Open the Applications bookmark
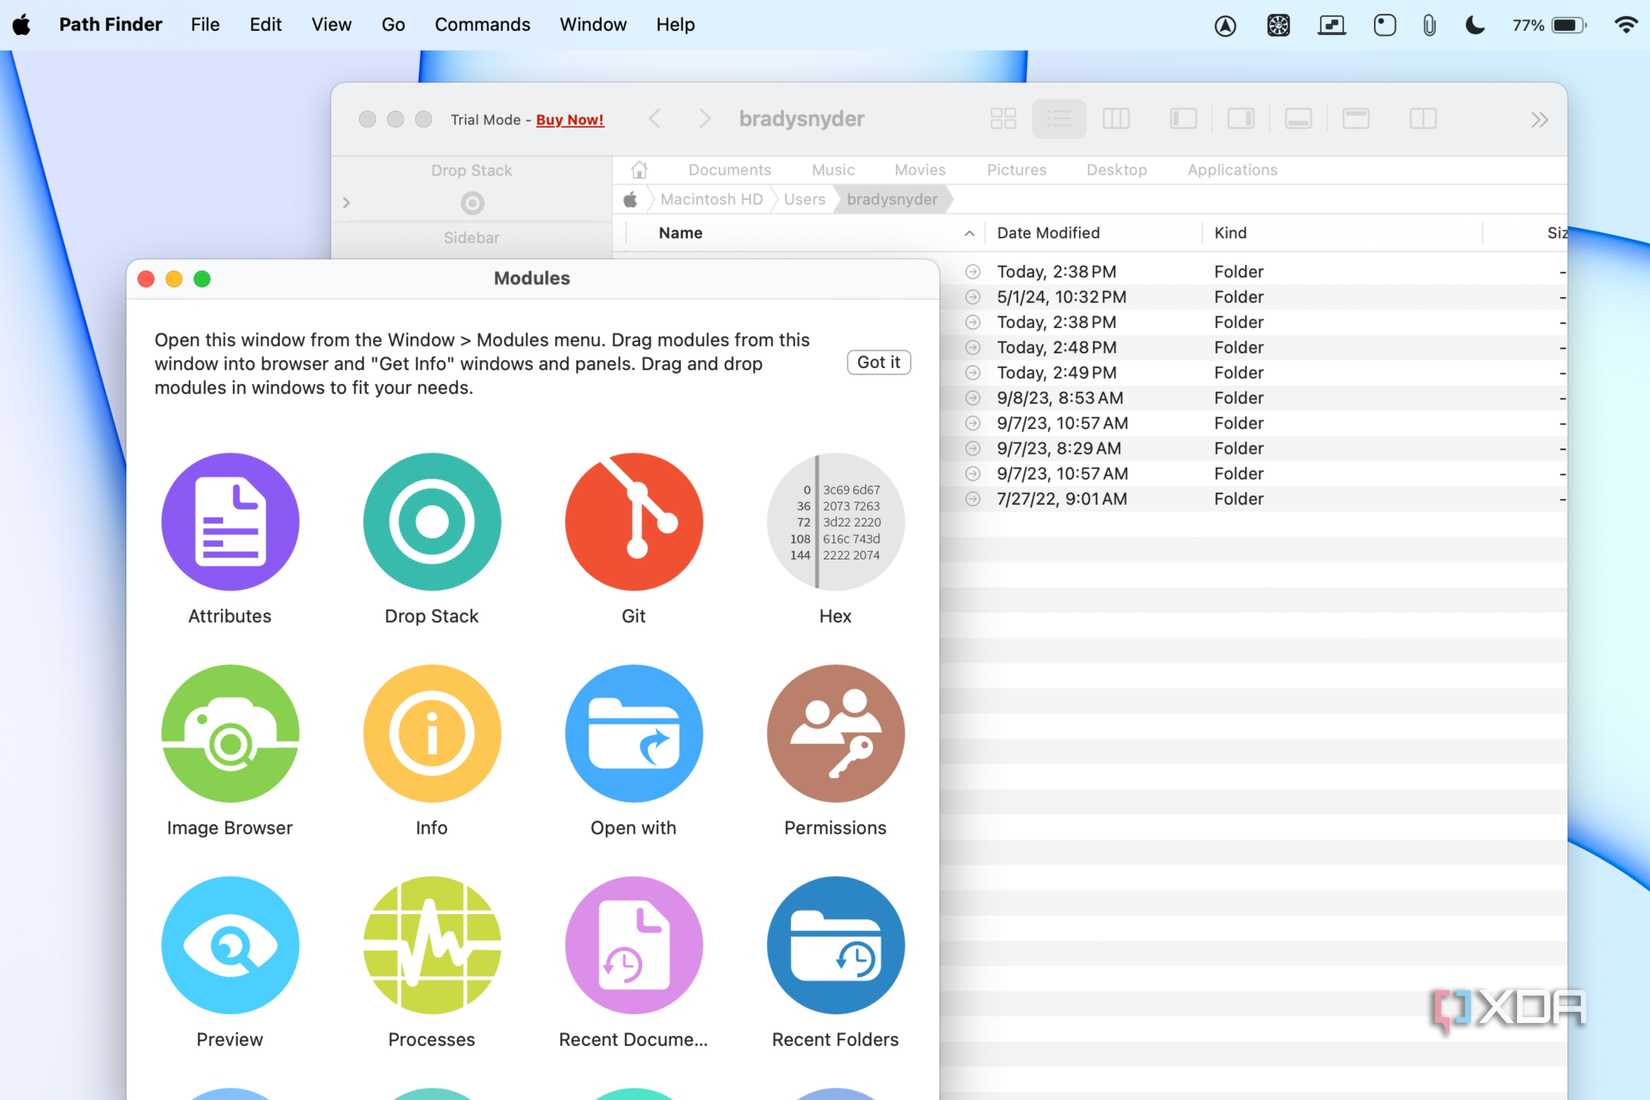The height and width of the screenshot is (1100, 1650). coord(1233,170)
